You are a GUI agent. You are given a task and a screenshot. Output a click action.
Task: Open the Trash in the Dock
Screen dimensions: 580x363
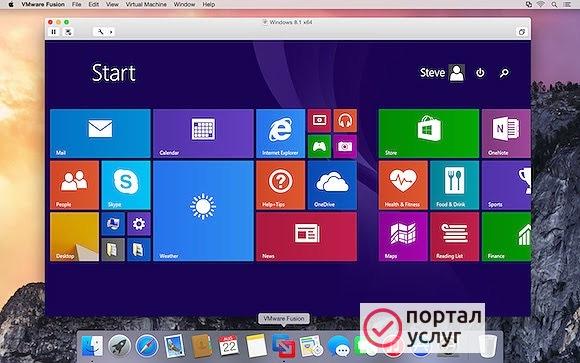click(488, 346)
